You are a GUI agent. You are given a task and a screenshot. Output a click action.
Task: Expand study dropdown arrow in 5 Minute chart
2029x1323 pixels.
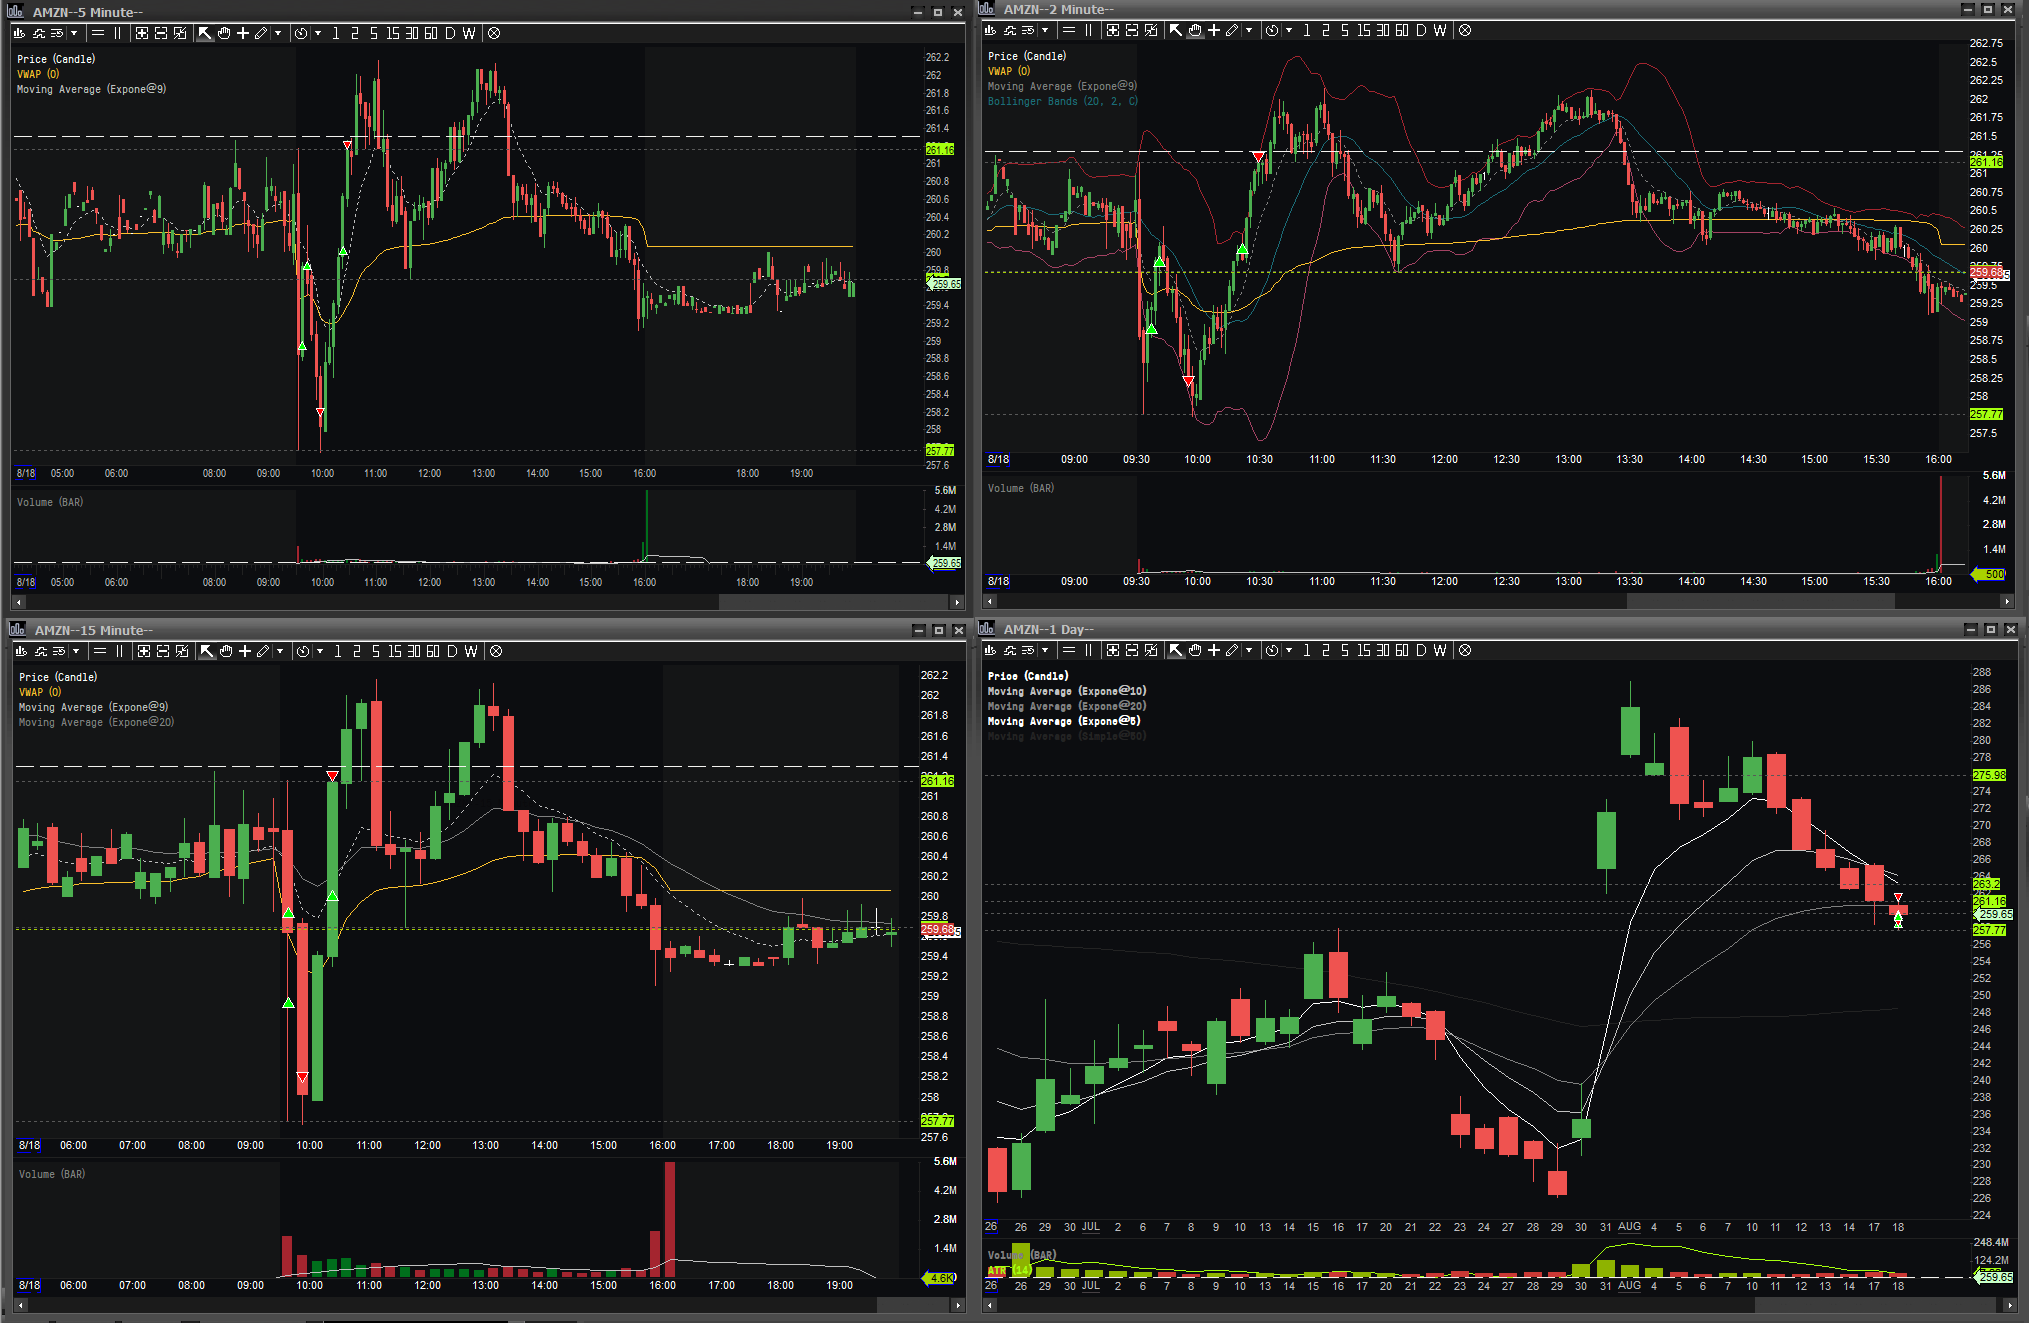pos(74,33)
